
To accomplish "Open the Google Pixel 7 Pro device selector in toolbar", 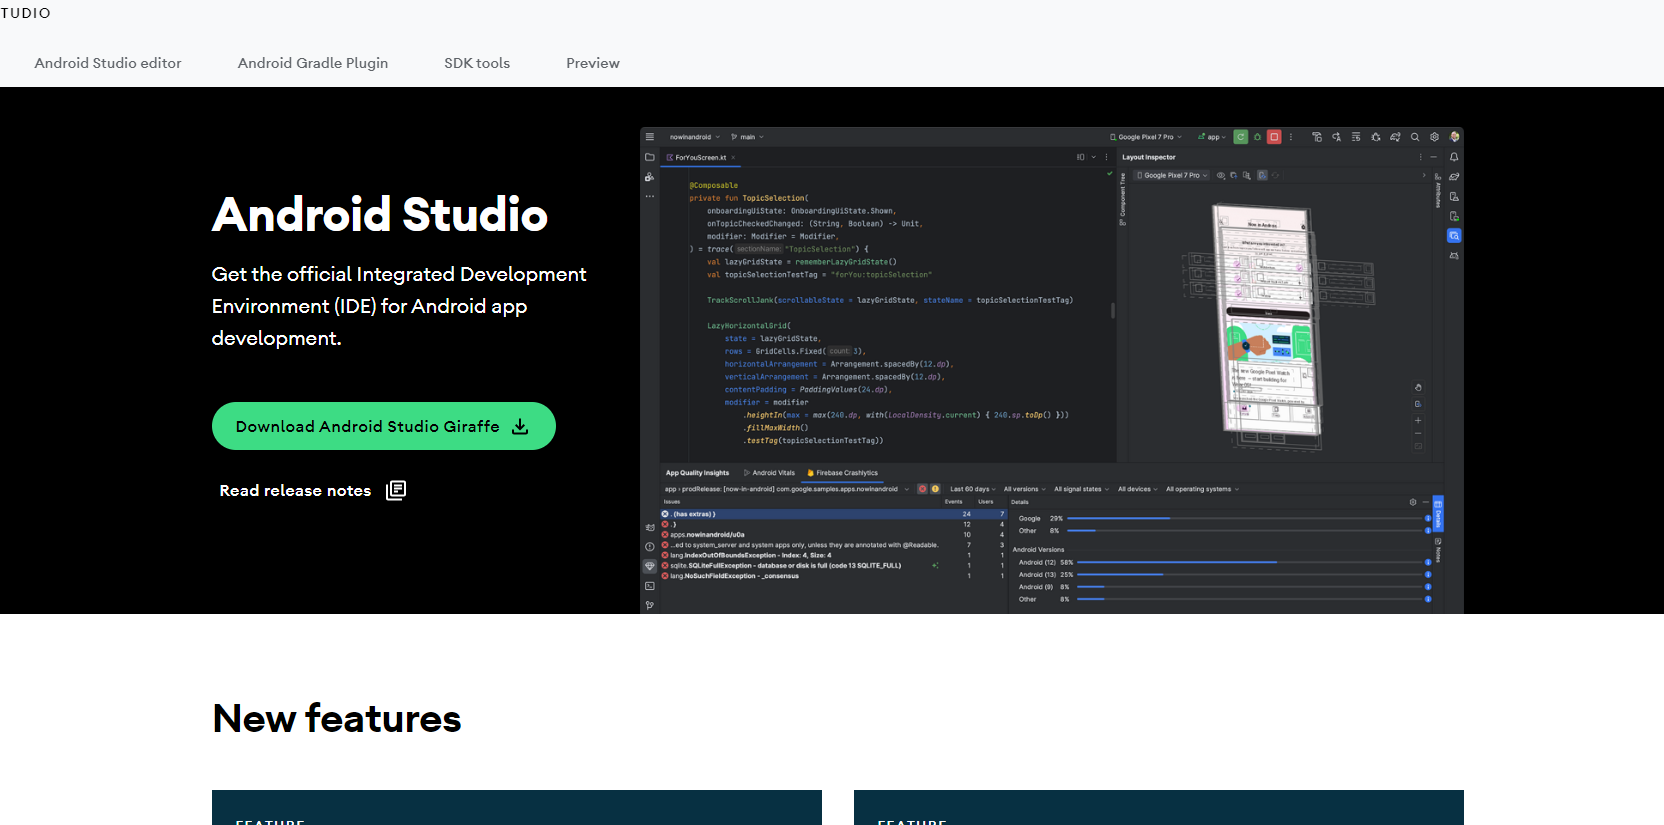I will click(x=1146, y=137).
